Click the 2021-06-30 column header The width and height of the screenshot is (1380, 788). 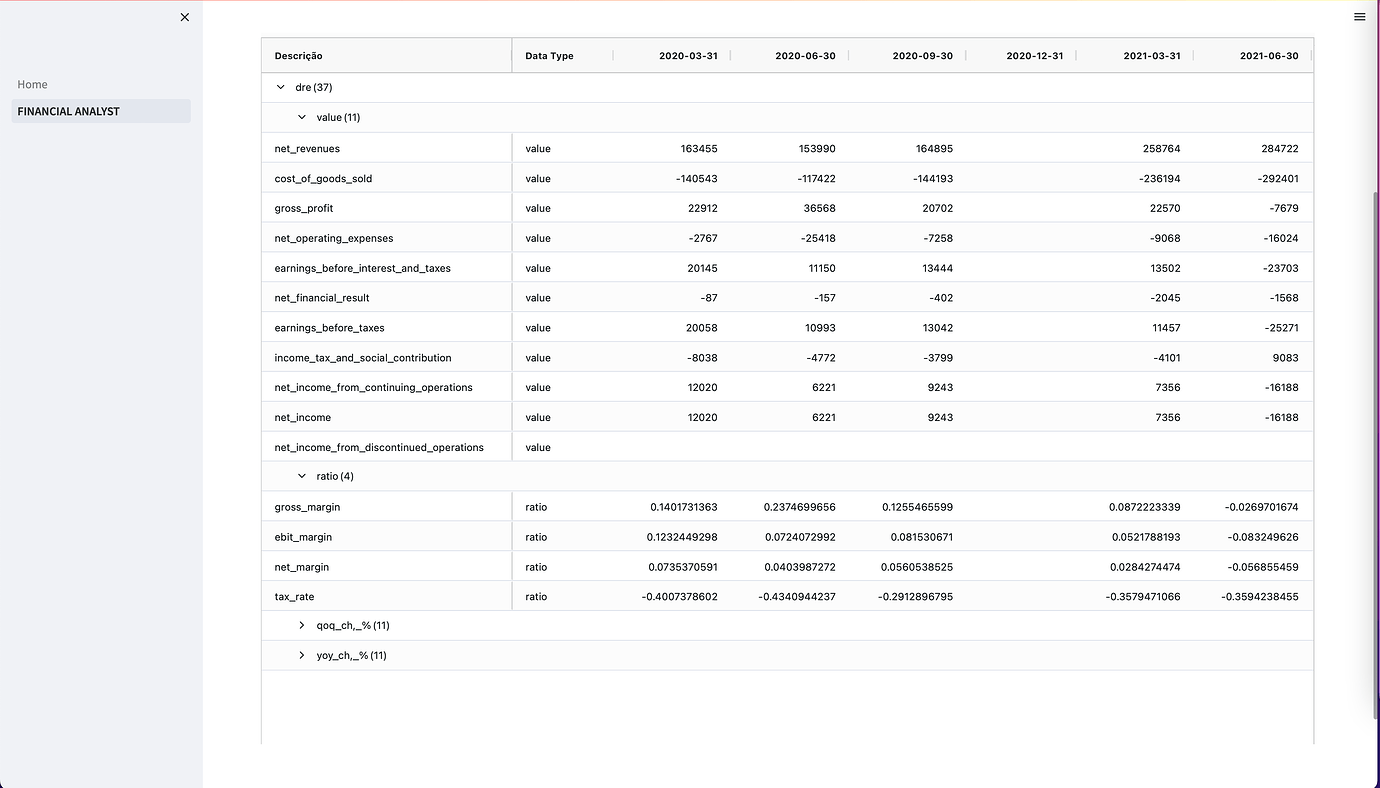click(1269, 55)
